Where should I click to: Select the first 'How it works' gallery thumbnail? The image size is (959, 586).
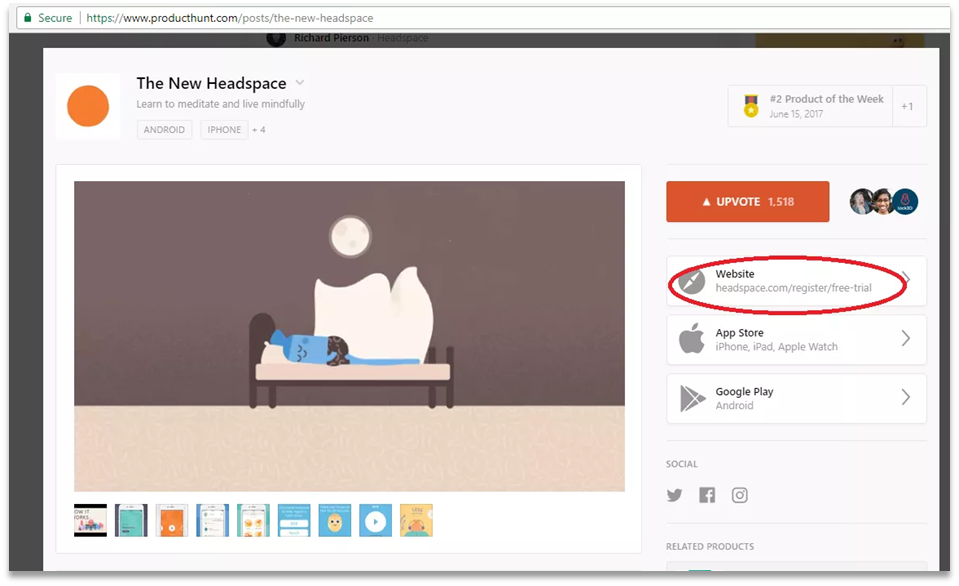click(x=91, y=521)
